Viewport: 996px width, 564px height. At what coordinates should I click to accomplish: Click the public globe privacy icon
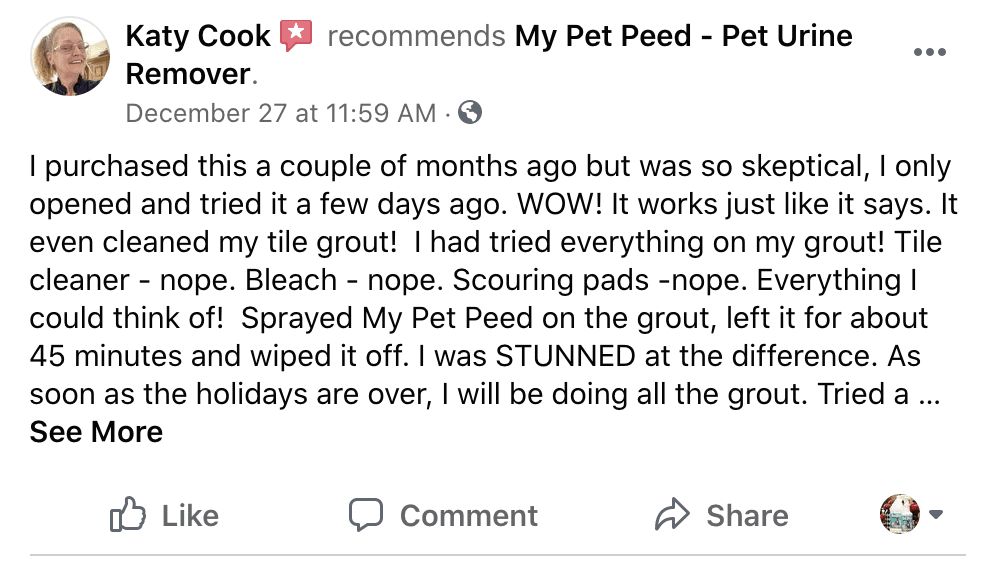click(470, 112)
